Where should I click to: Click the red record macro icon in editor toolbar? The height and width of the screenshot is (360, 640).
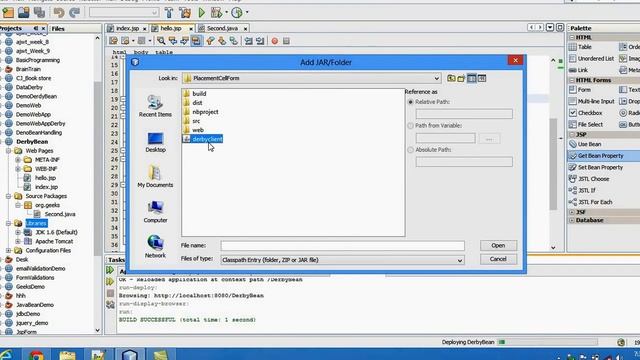click(x=275, y=41)
